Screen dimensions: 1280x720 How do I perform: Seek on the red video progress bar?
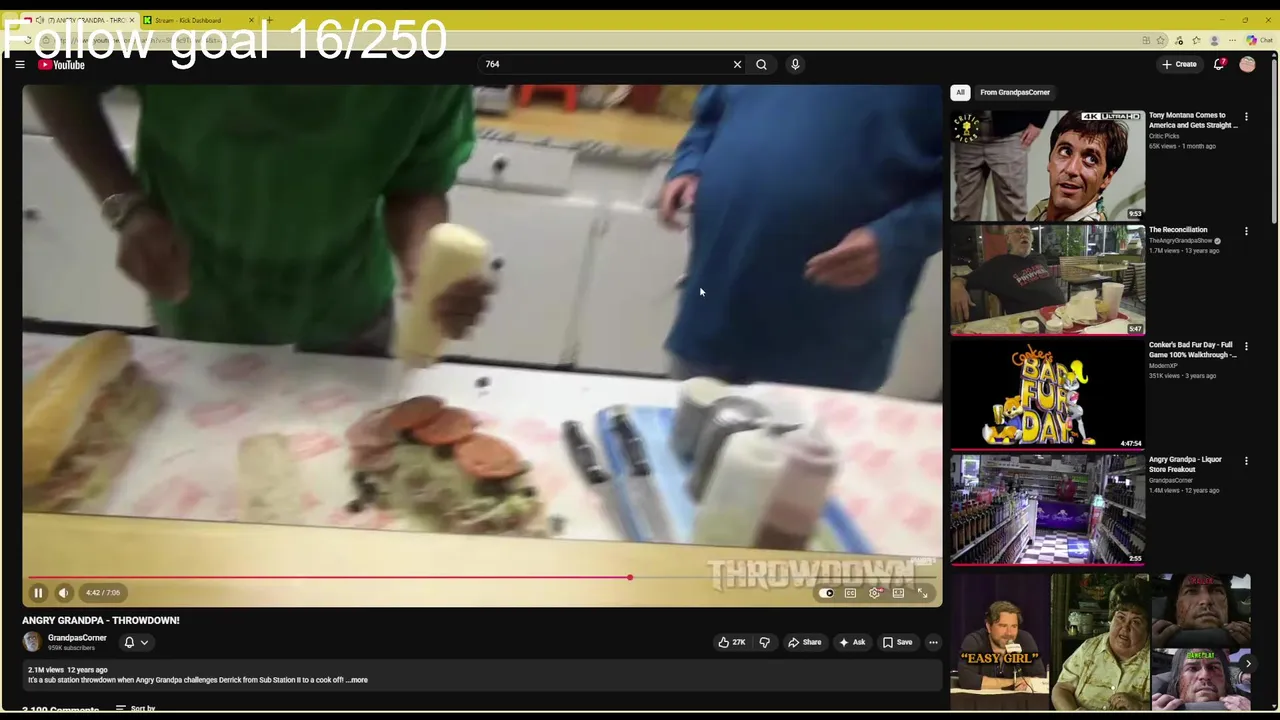coord(482,577)
